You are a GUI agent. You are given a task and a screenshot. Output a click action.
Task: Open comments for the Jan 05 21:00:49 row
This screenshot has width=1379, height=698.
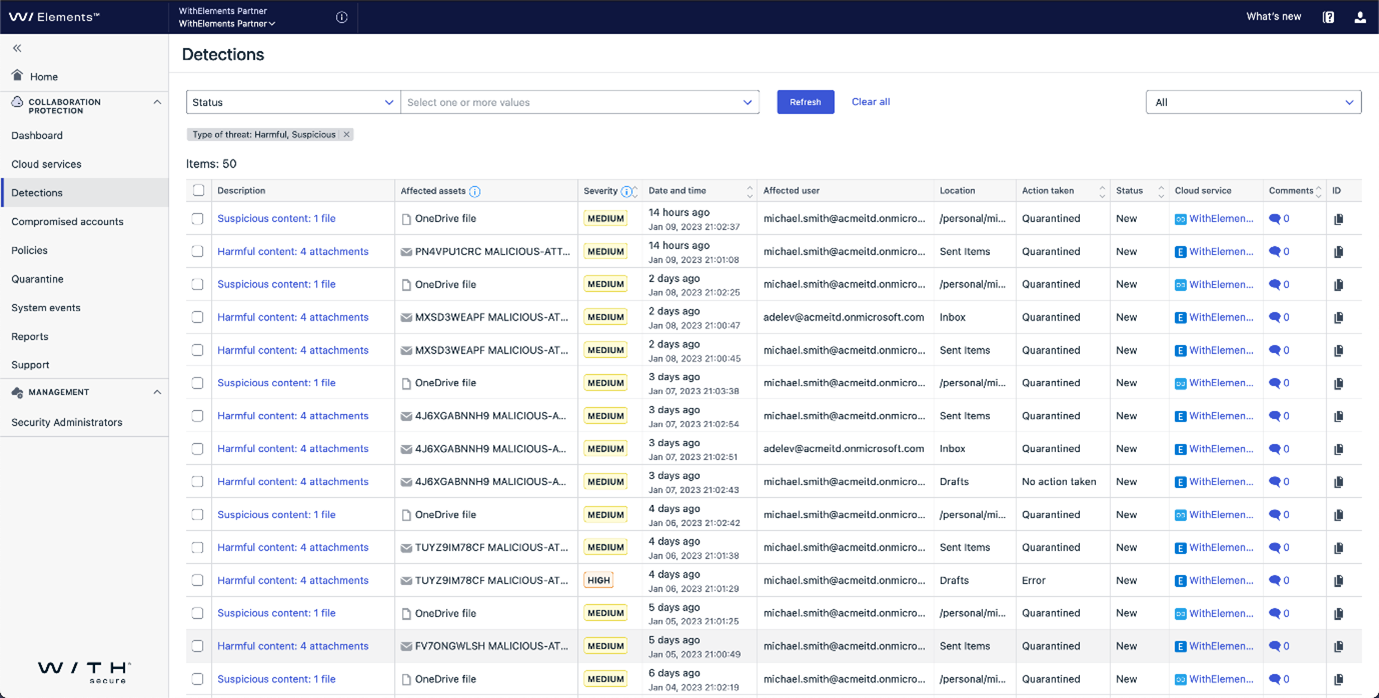click(1279, 647)
